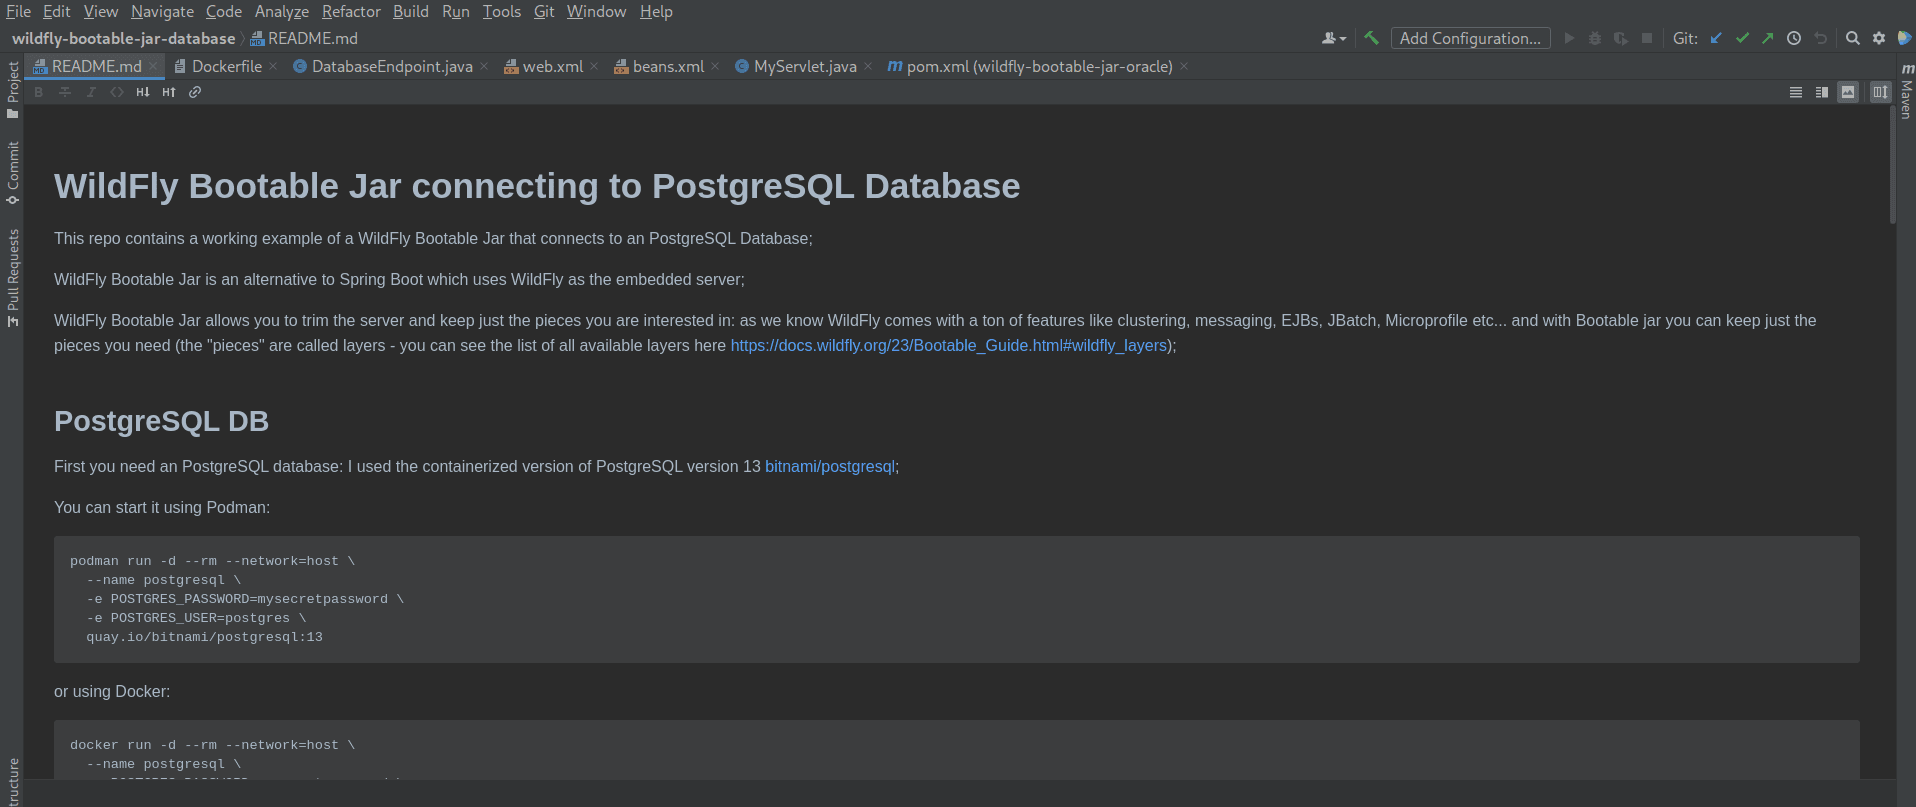1916x807 pixels.
Task: Open the bitnami/postgresql link
Action: pyautogui.click(x=829, y=466)
